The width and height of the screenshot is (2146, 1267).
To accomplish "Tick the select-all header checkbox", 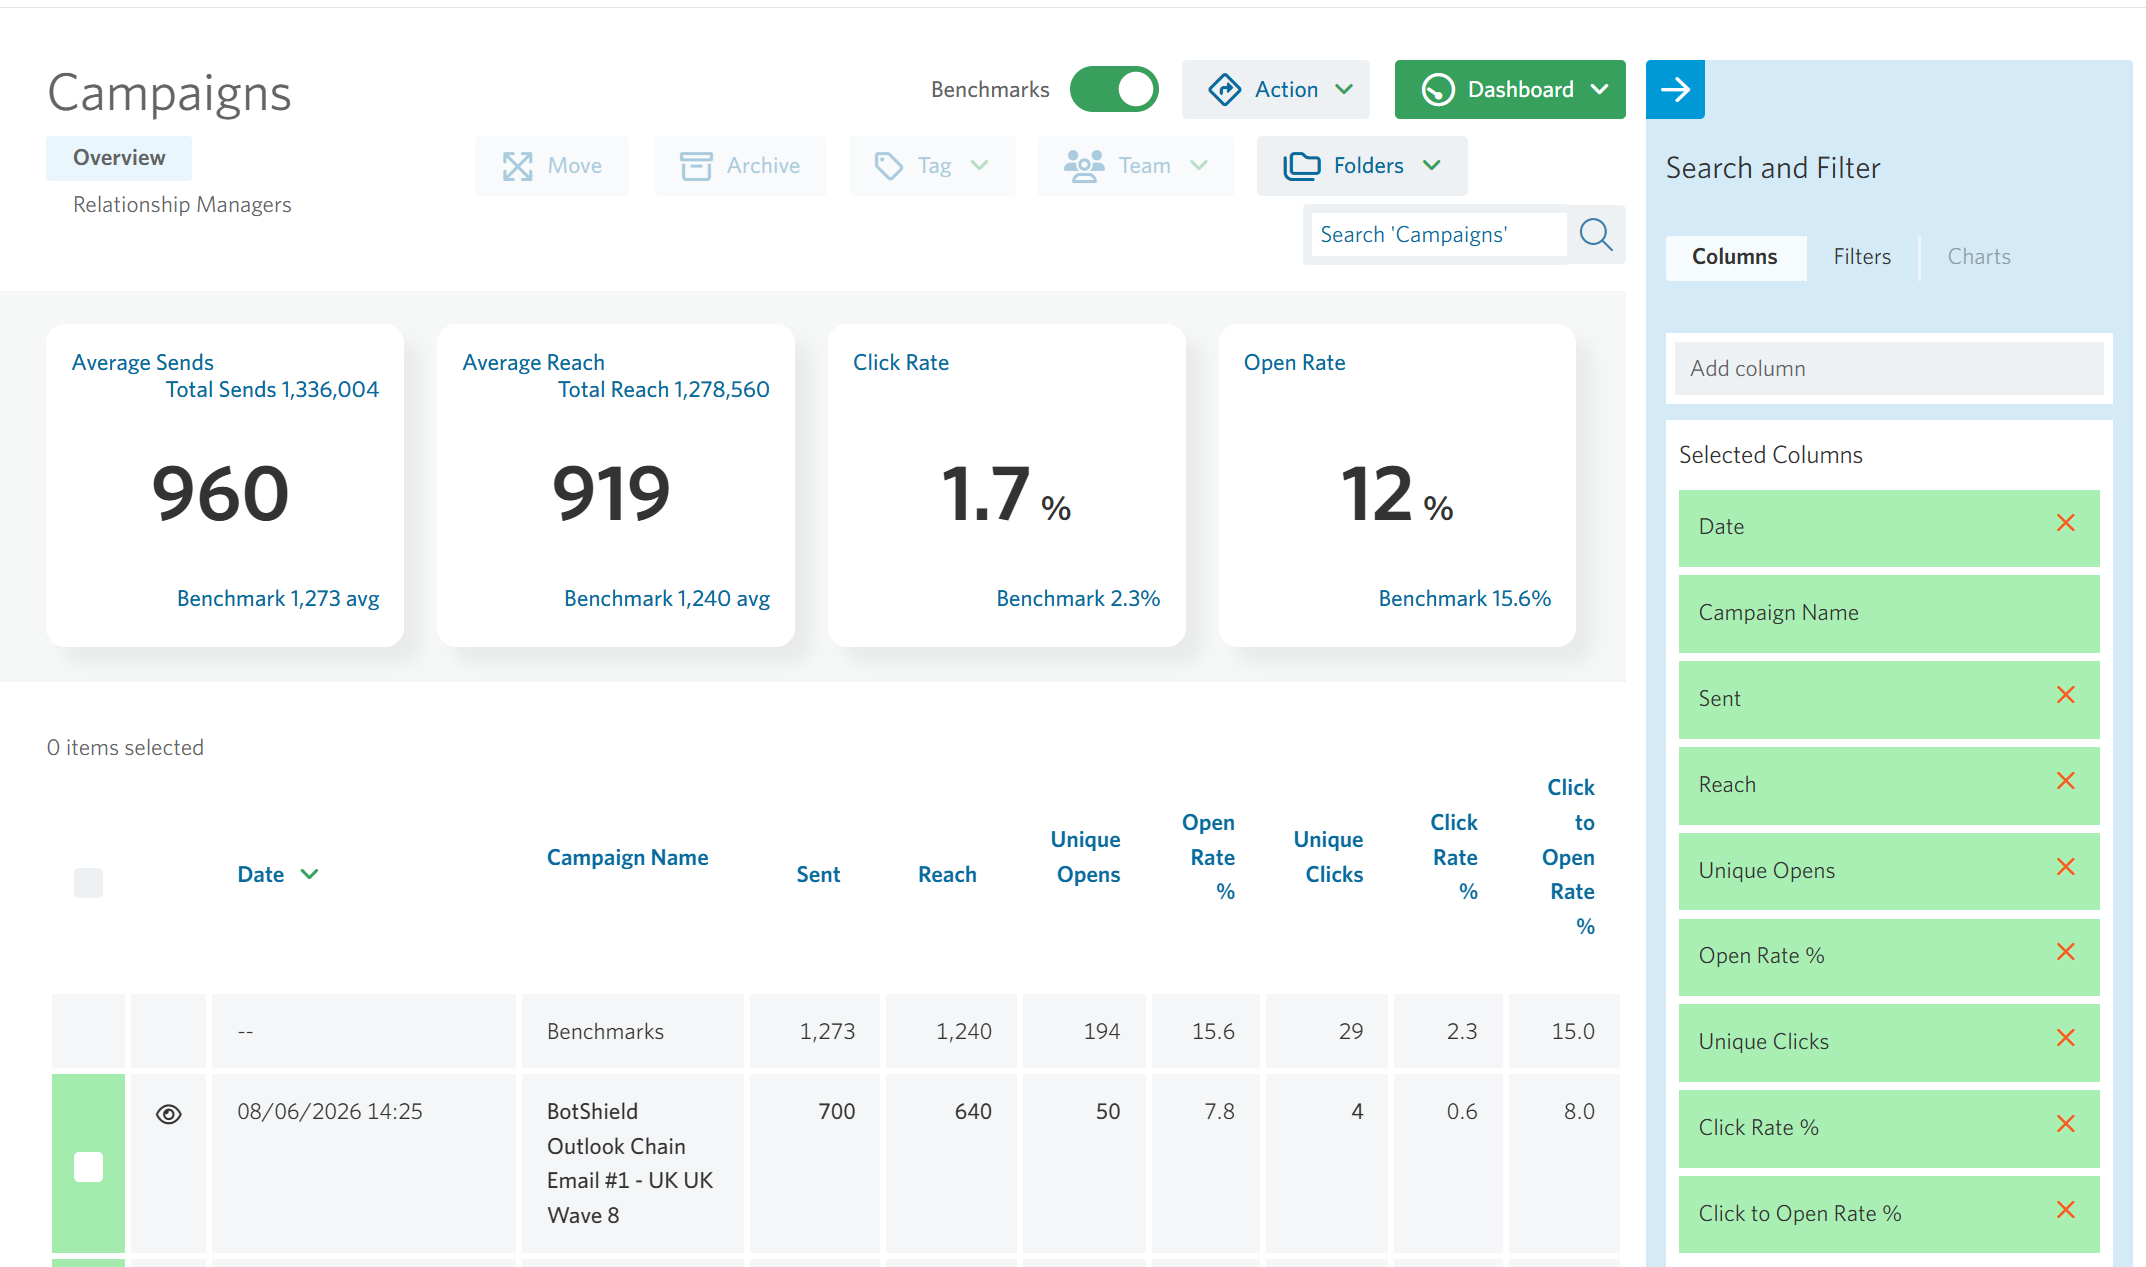I will 88,883.
